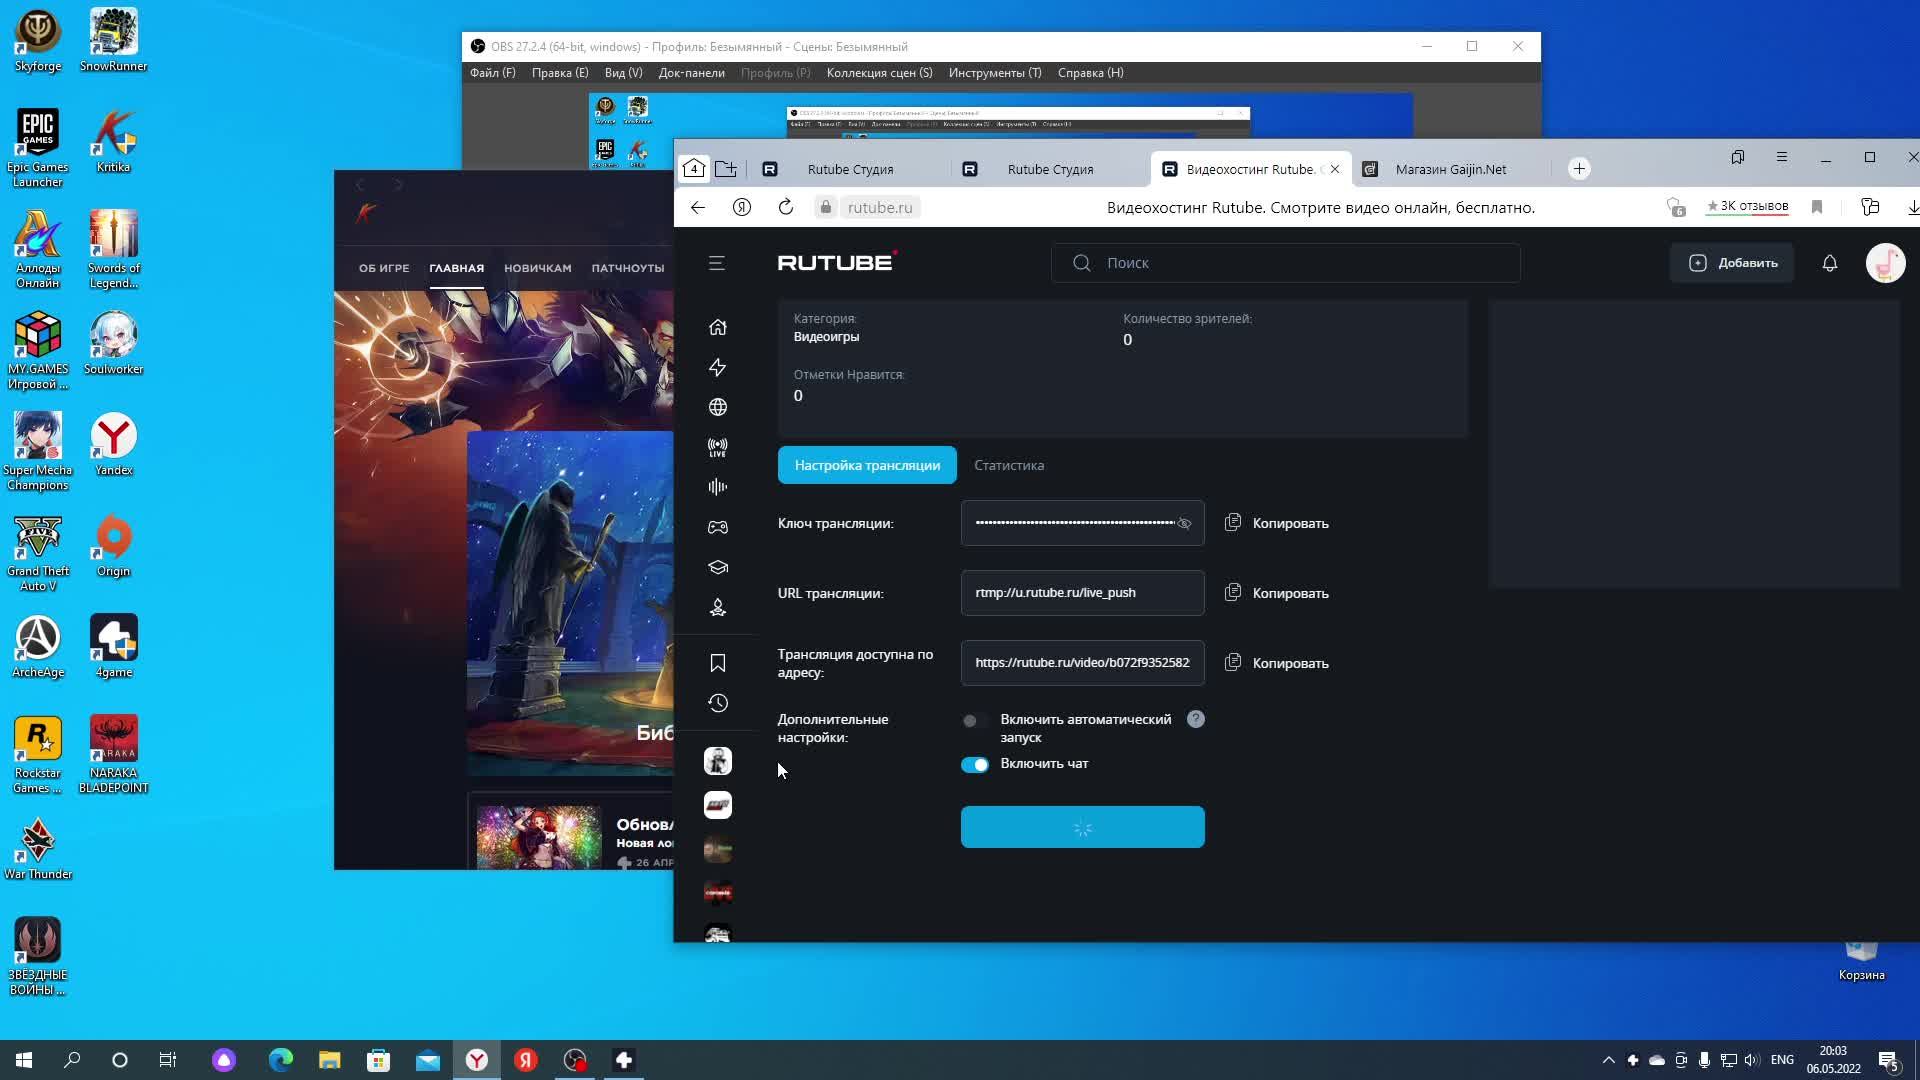Screen dimensions: 1920x1080
Task: Click the globe sidebar icon
Action: click(x=717, y=407)
